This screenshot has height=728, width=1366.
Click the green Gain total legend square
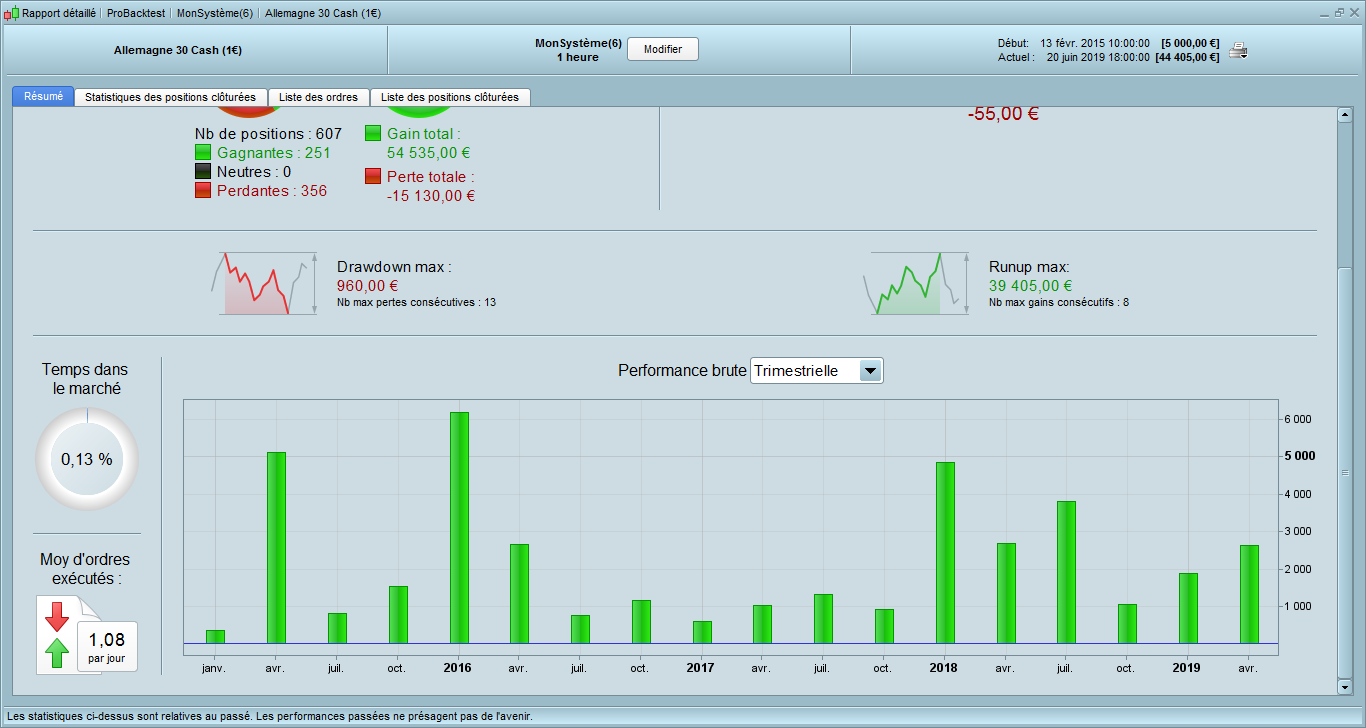point(373,134)
